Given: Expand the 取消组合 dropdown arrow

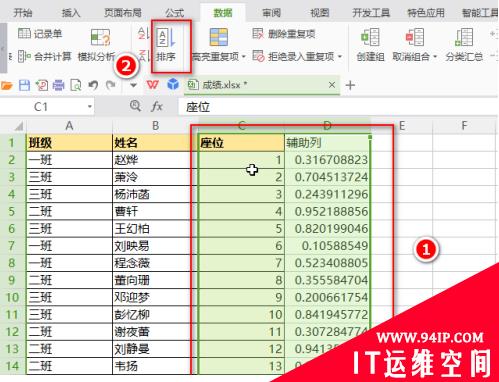Looking at the screenshot, I should pos(434,57).
